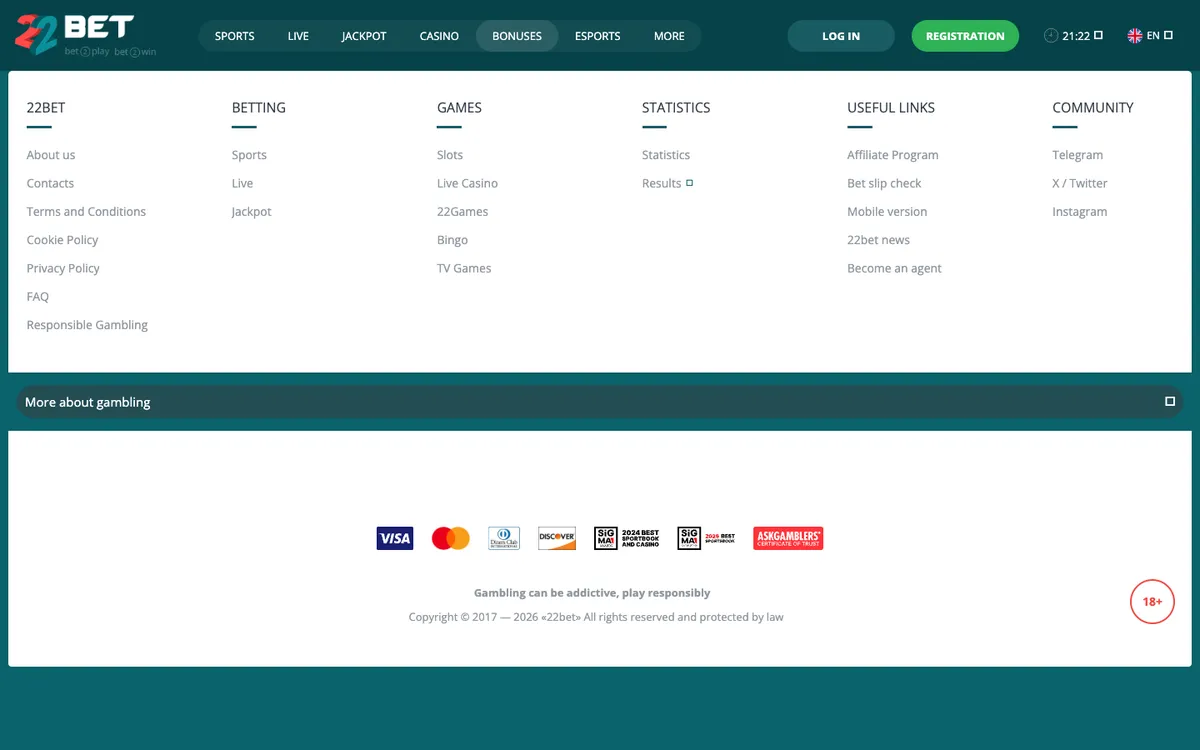Click the SiGMA 2025 Best Sportsbook badge
1200x750 pixels.
[707, 539]
